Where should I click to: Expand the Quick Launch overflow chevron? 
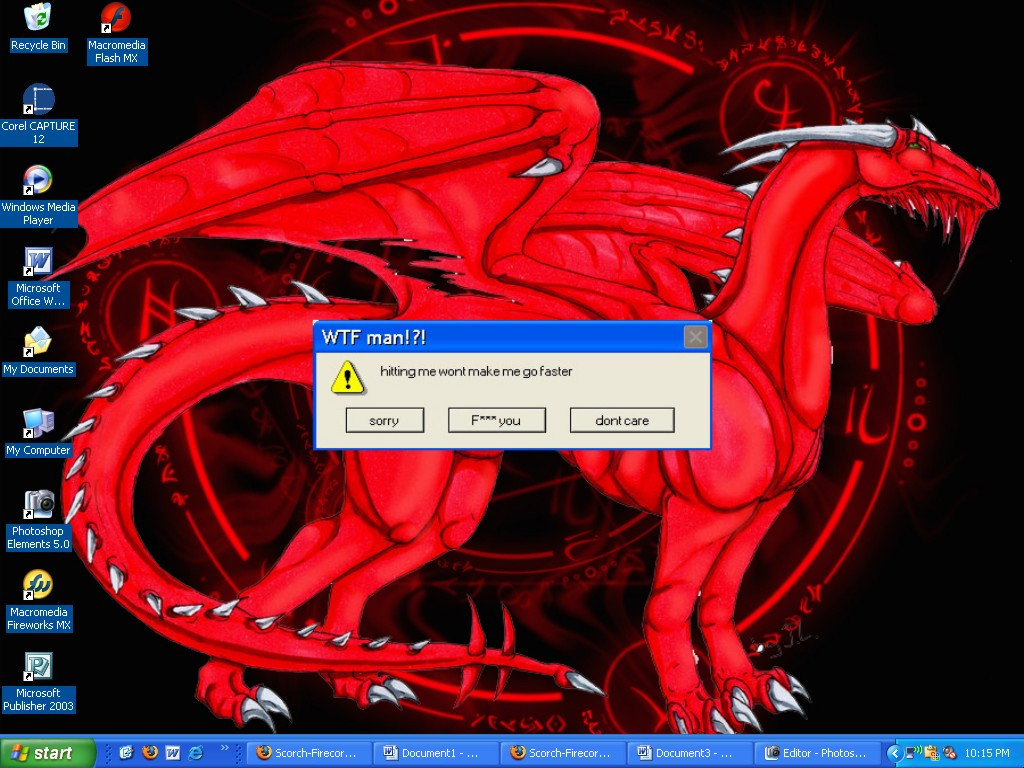(225, 748)
